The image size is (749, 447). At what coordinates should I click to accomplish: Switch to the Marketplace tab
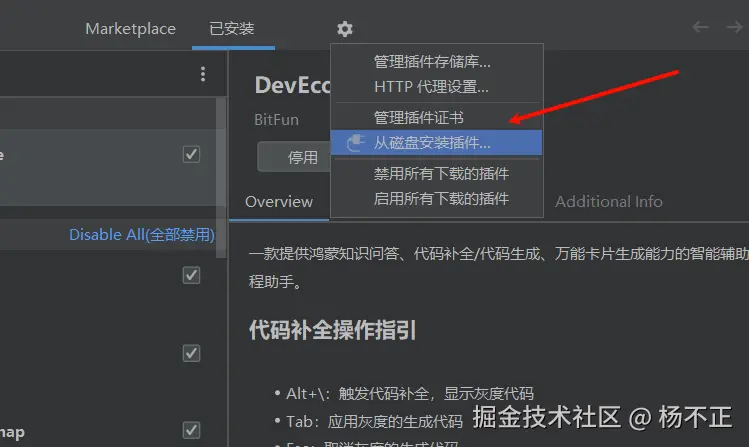click(x=130, y=29)
